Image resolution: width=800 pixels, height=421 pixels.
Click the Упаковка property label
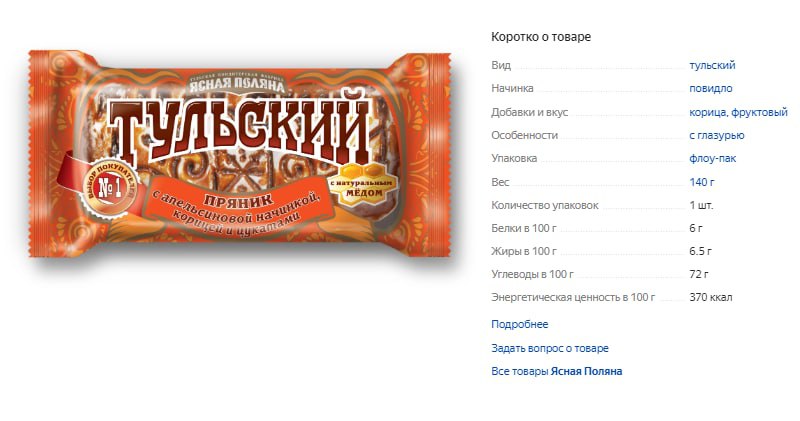(514, 158)
